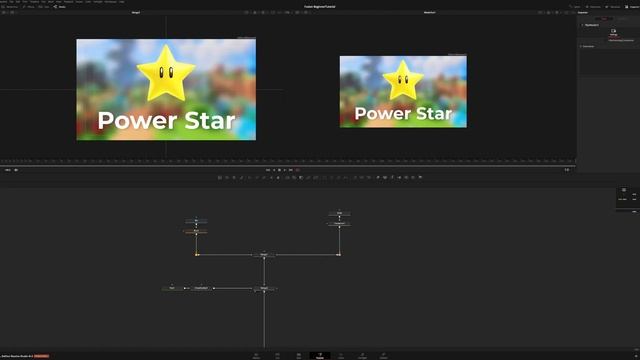Add a pRender particle node from toolbar
The width and height of the screenshot is (640, 360).
[369, 178]
